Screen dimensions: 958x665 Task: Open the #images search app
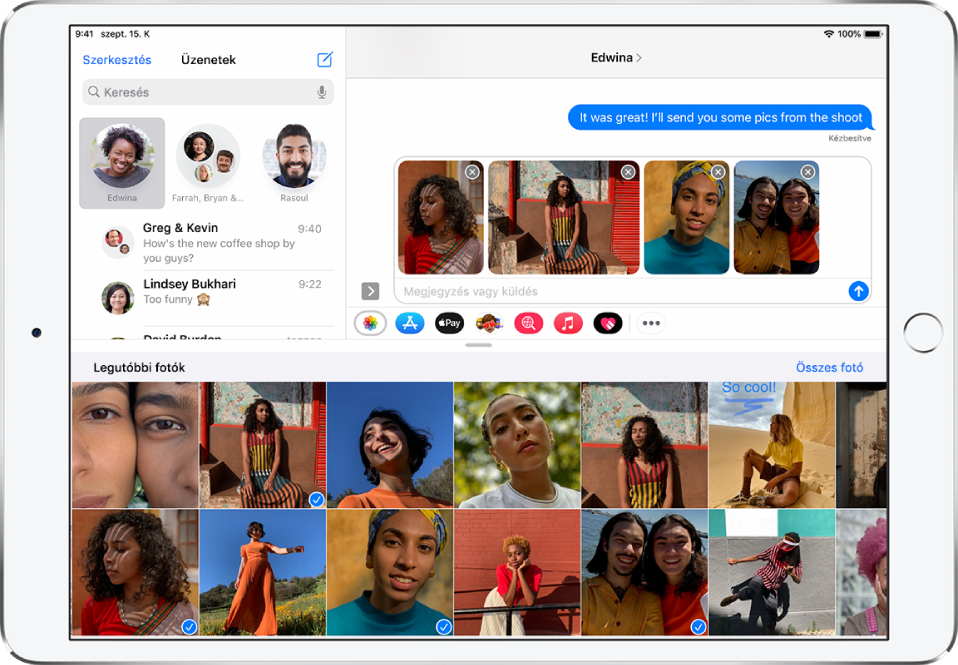(x=529, y=322)
